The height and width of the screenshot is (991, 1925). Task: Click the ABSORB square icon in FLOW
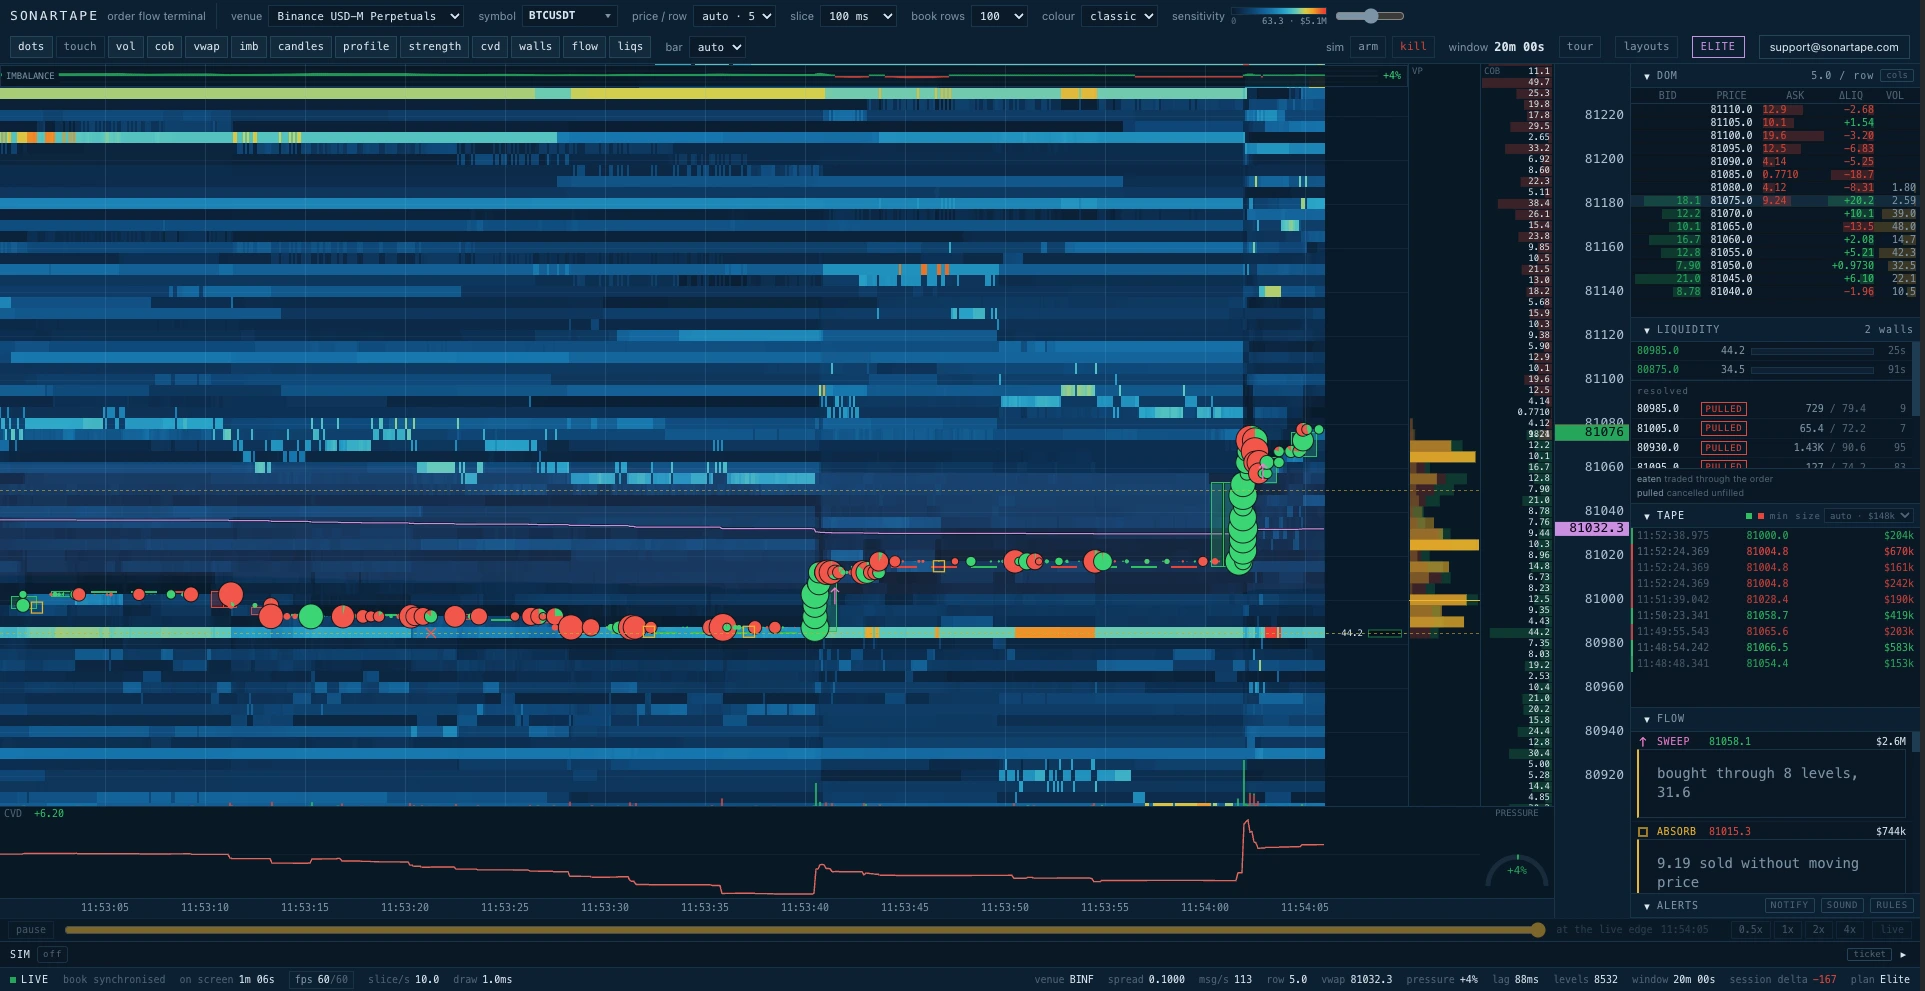click(1643, 832)
